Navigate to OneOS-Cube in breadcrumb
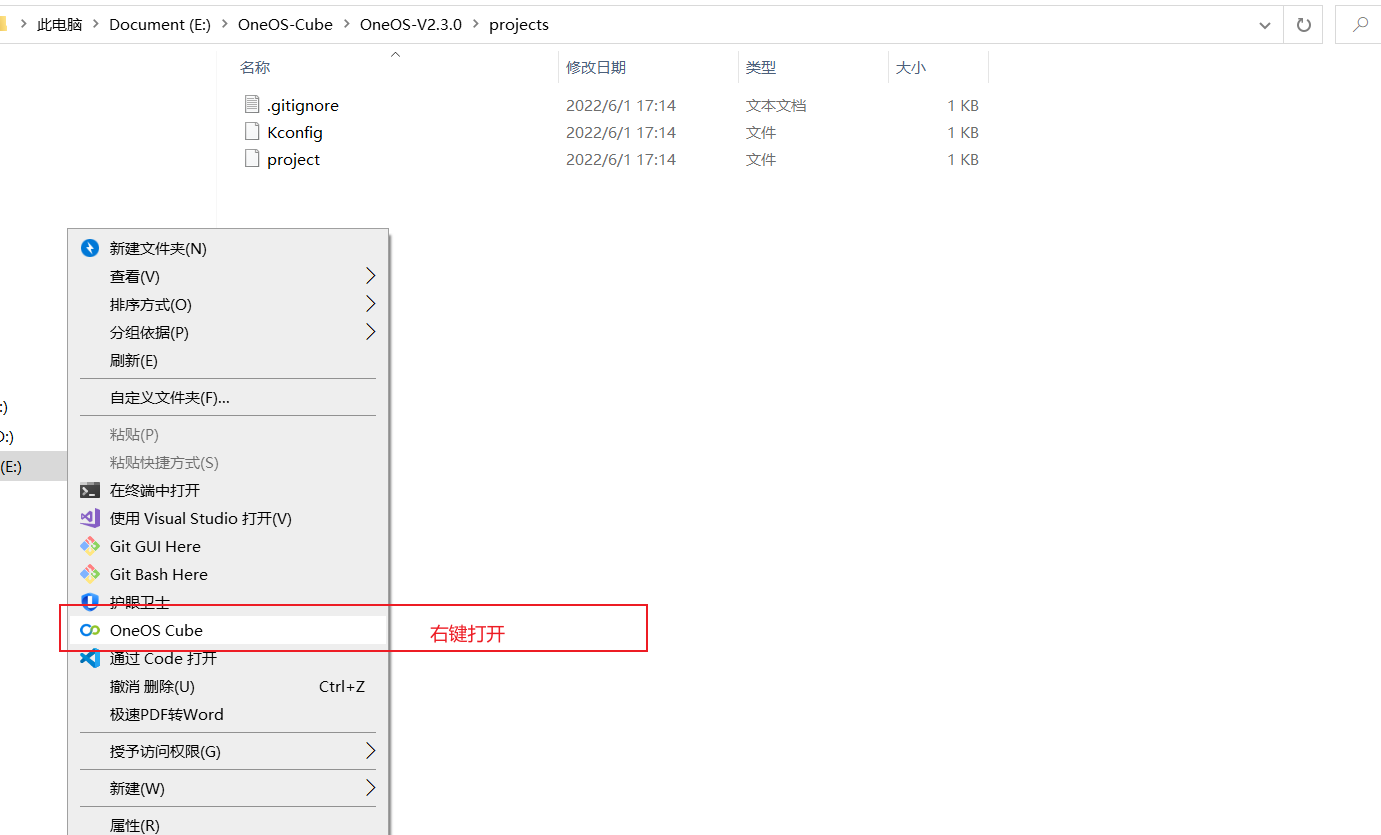 coord(285,25)
